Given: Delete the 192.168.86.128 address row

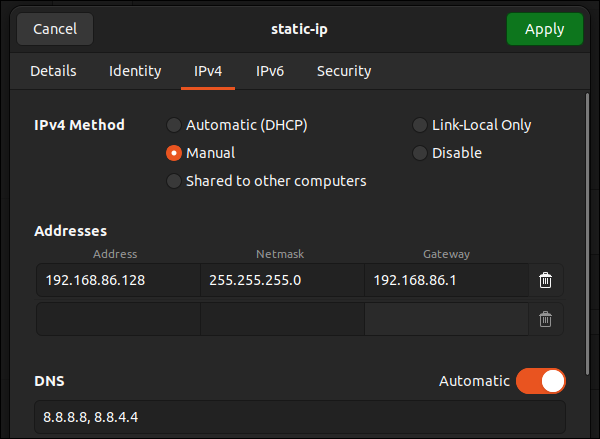Looking at the screenshot, I should click(x=545, y=280).
